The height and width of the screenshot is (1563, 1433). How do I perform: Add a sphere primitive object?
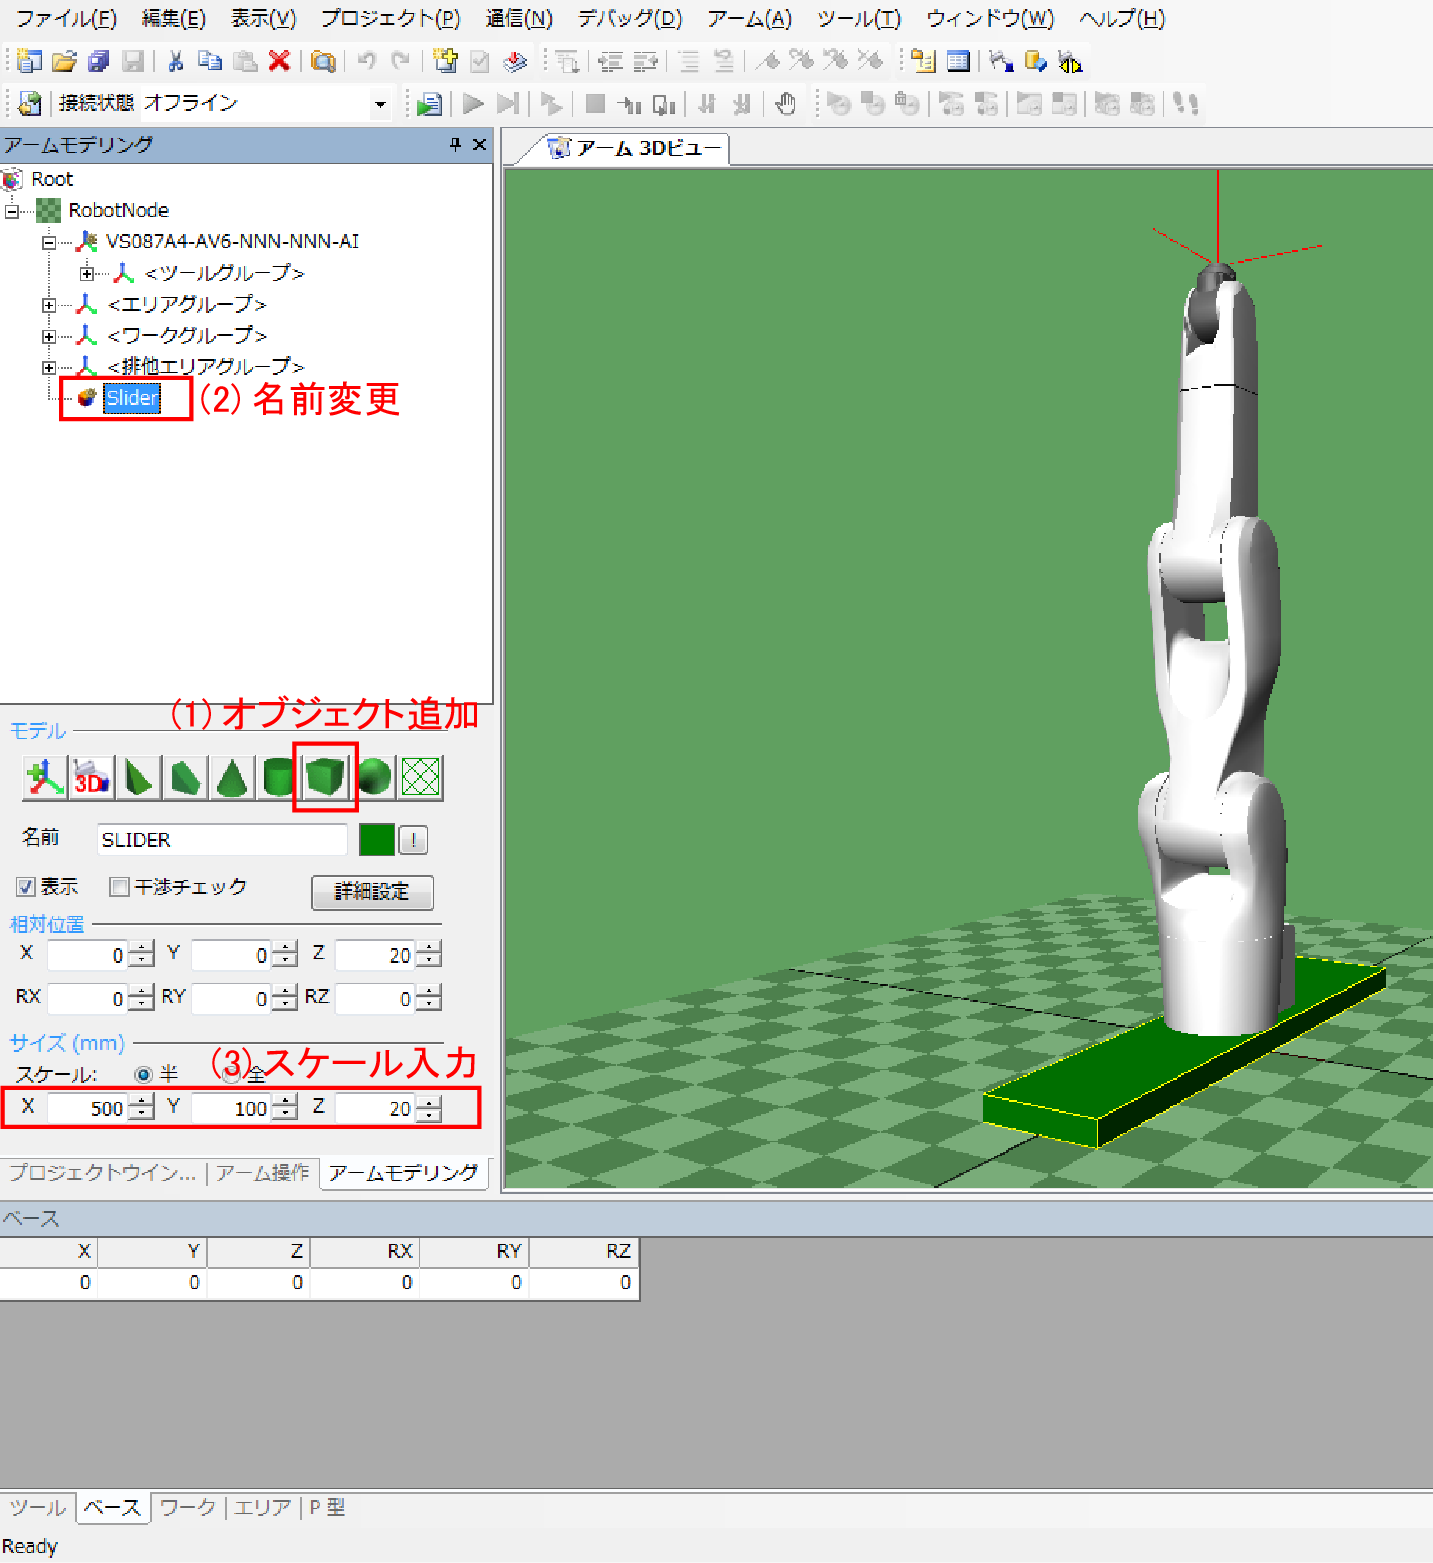[x=374, y=777]
